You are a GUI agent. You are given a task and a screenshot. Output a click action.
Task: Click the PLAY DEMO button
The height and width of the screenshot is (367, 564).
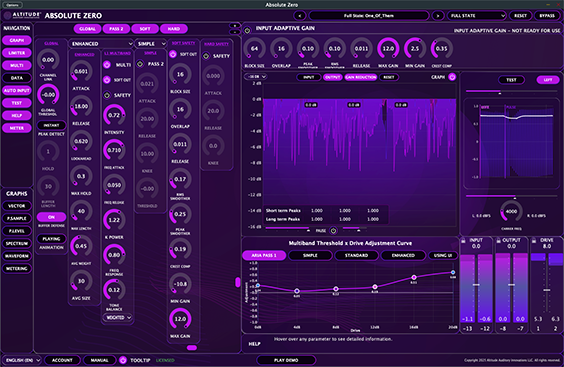coord(286,360)
